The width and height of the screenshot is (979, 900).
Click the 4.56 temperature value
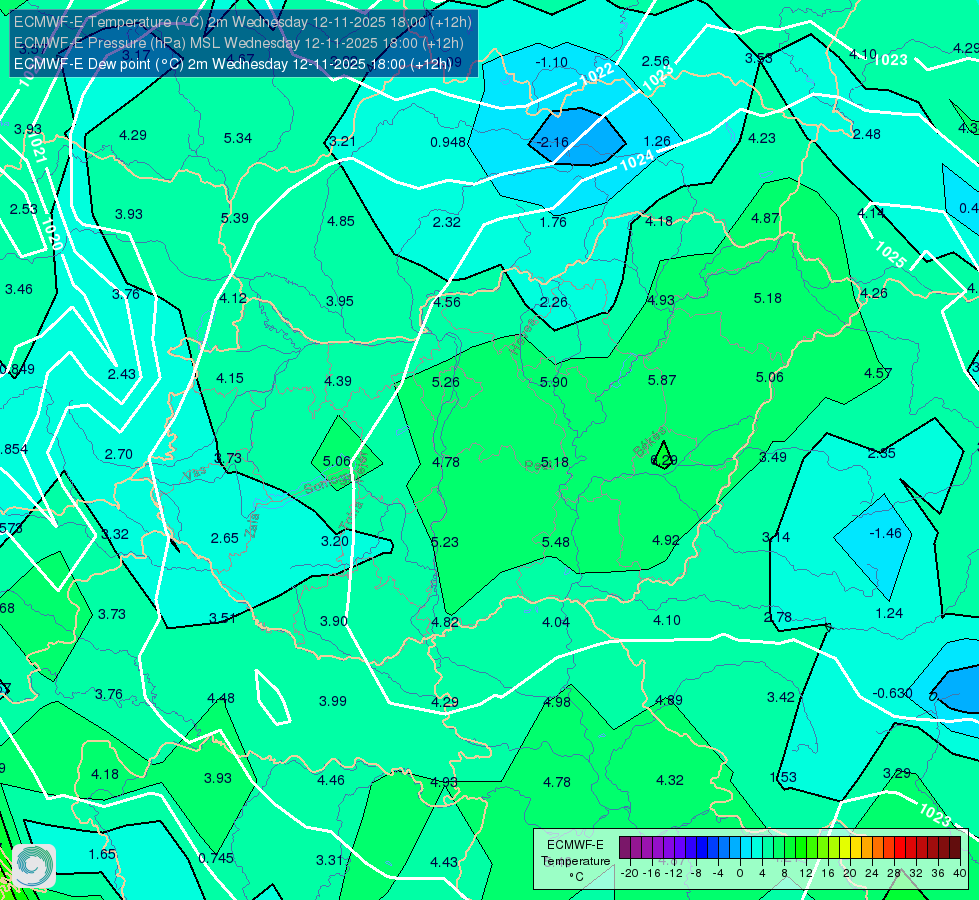point(447,302)
